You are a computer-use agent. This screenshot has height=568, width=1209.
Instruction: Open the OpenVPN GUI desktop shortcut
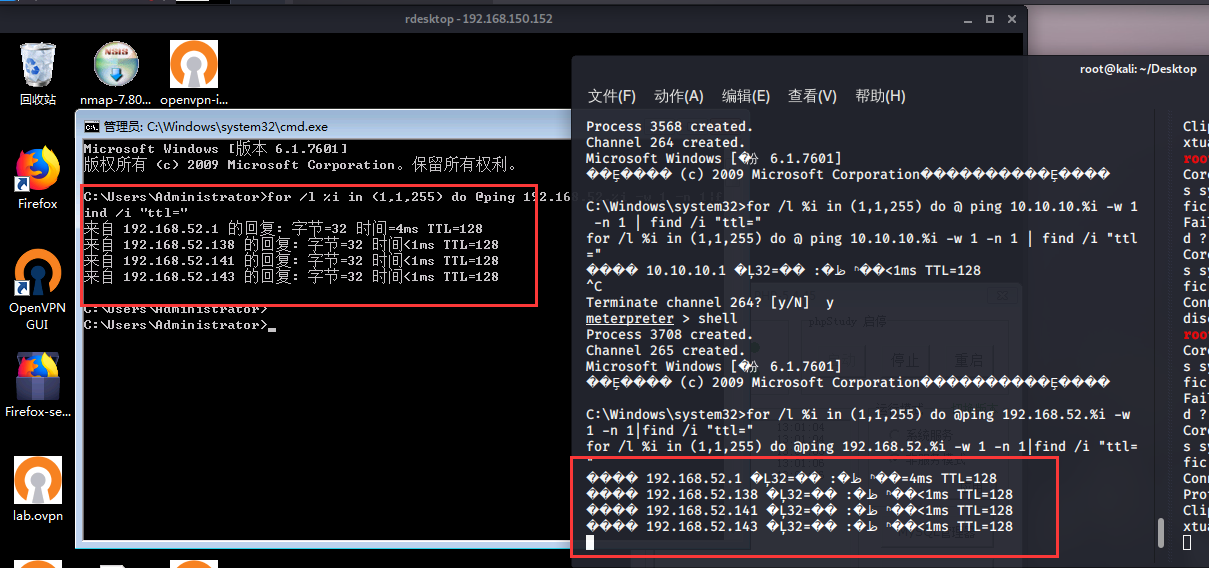[x=38, y=290]
